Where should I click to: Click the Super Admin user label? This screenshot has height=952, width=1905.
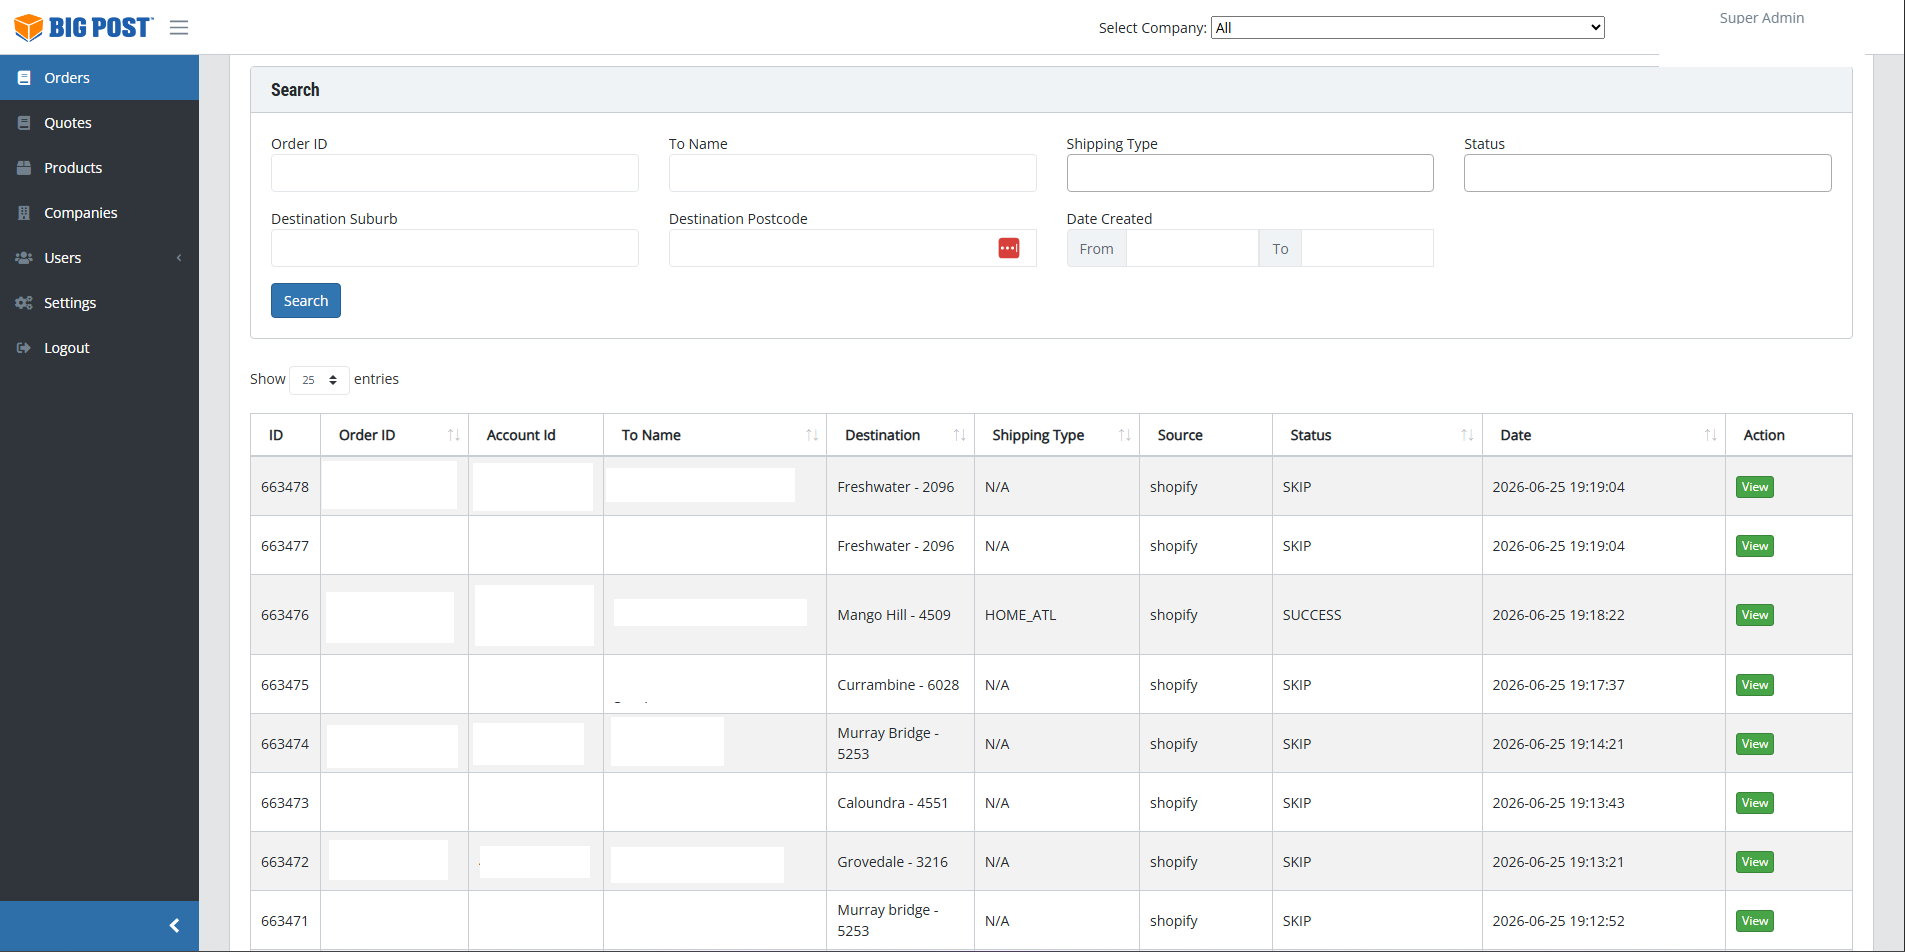click(x=1762, y=18)
